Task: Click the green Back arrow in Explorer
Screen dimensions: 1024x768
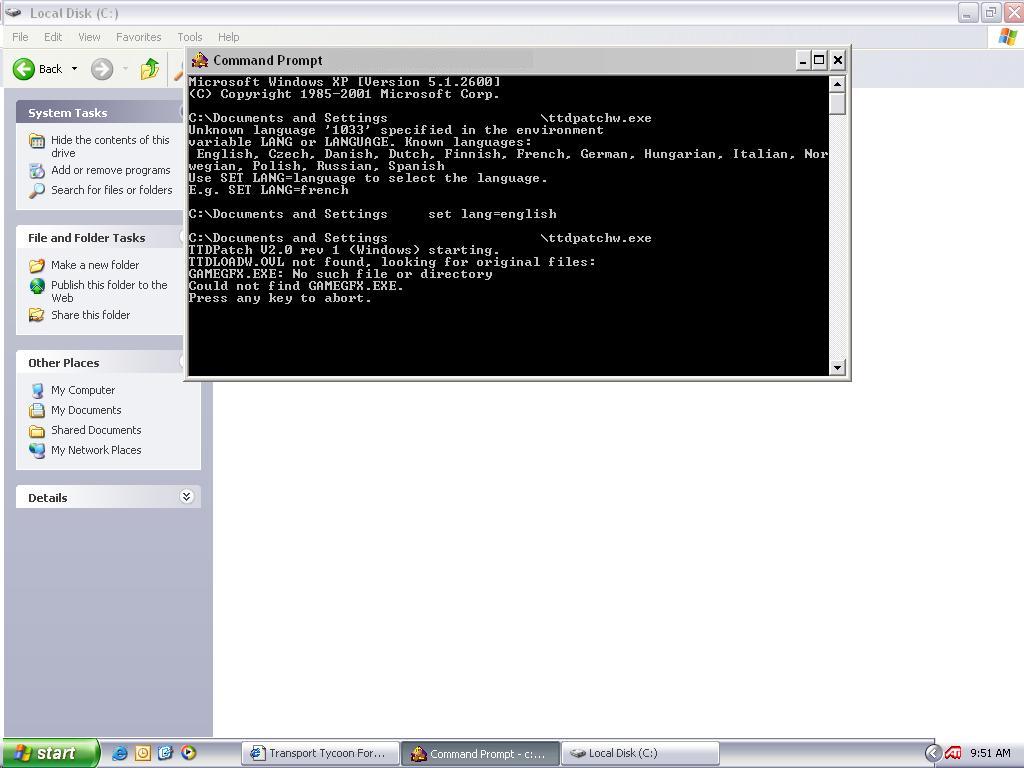Action: pos(24,69)
